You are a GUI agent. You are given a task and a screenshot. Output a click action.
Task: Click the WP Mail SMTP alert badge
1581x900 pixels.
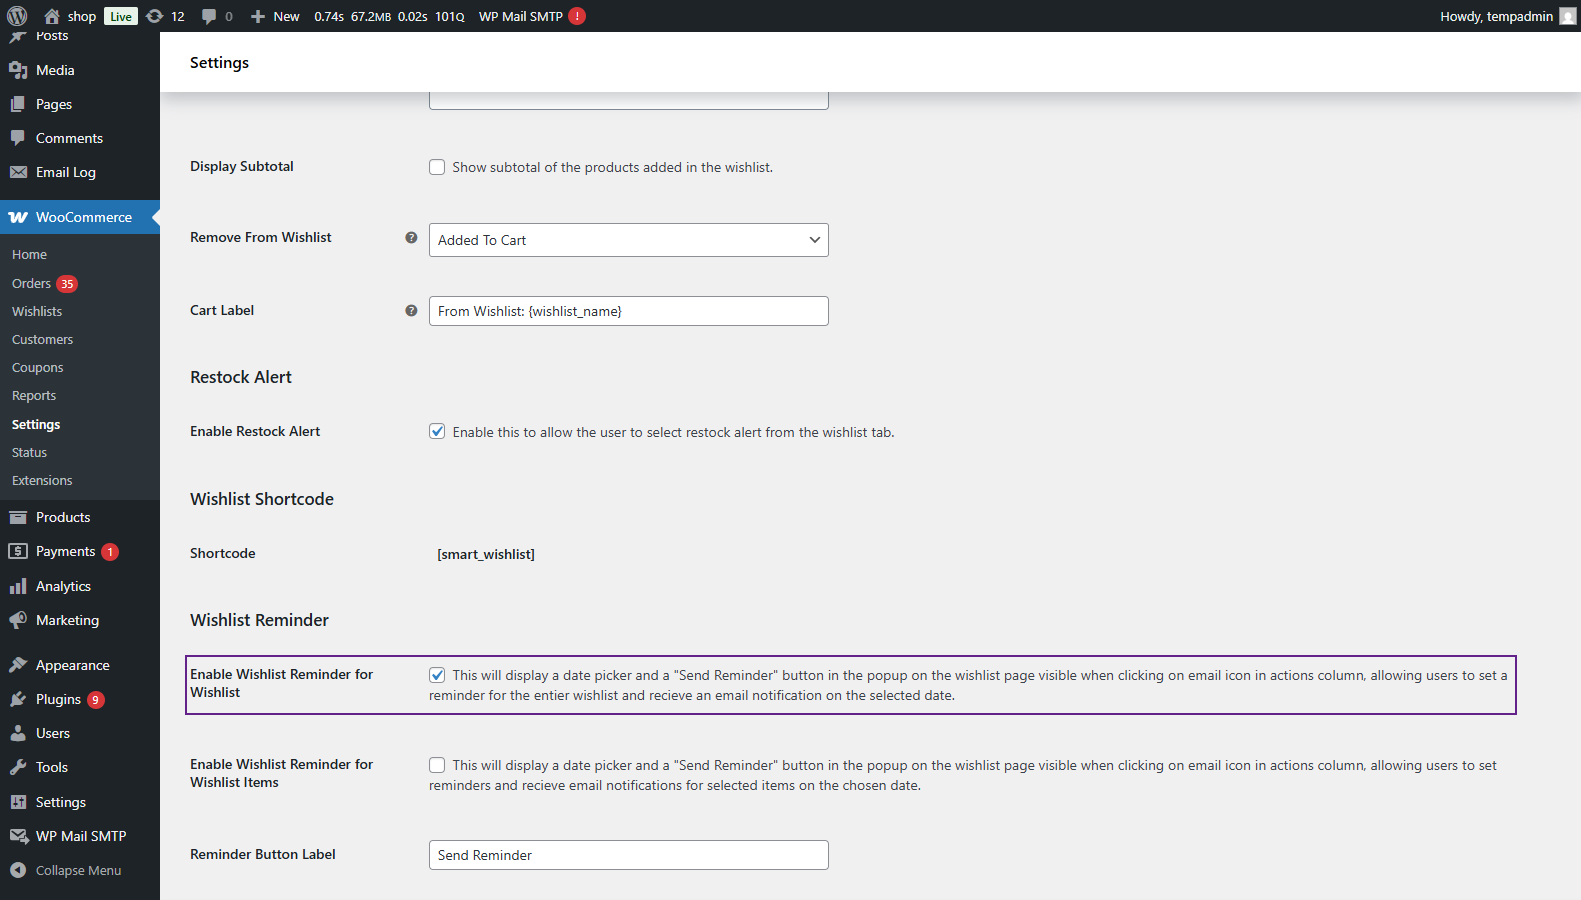577,16
